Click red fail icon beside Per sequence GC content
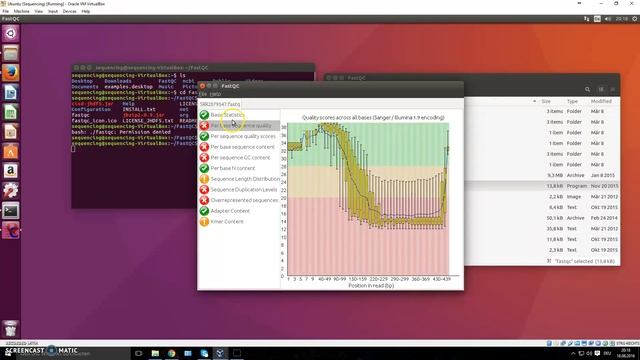 pyautogui.click(x=204, y=158)
